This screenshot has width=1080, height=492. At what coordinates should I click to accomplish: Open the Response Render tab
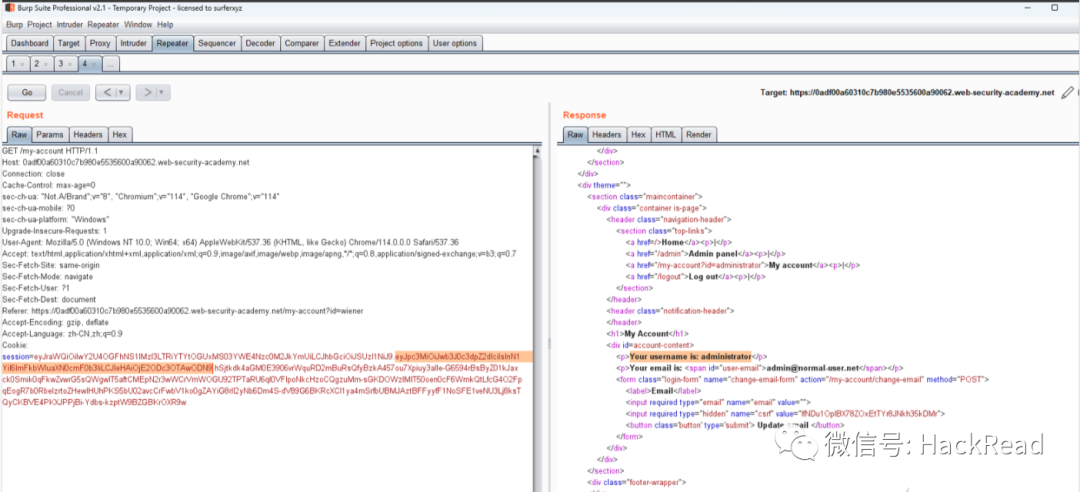point(698,135)
